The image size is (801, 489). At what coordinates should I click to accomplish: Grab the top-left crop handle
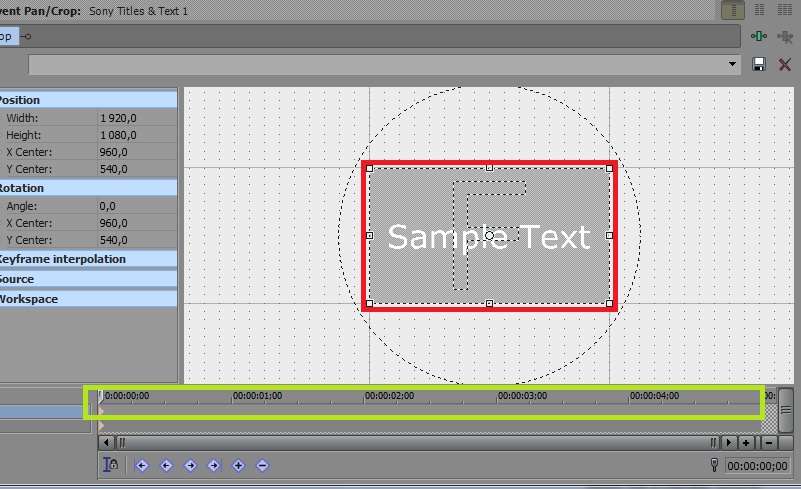[x=369, y=168]
